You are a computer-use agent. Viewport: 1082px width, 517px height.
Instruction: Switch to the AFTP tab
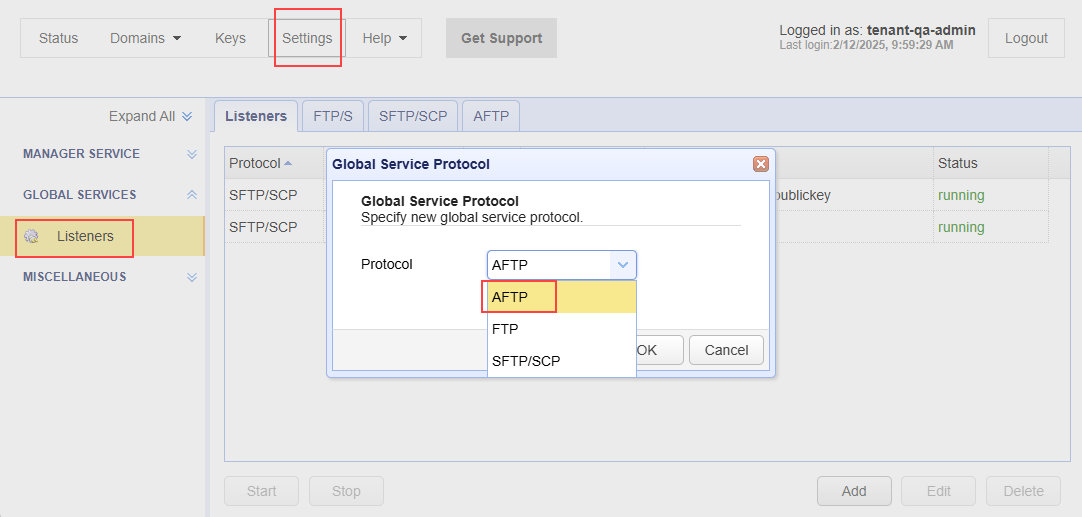click(491, 116)
